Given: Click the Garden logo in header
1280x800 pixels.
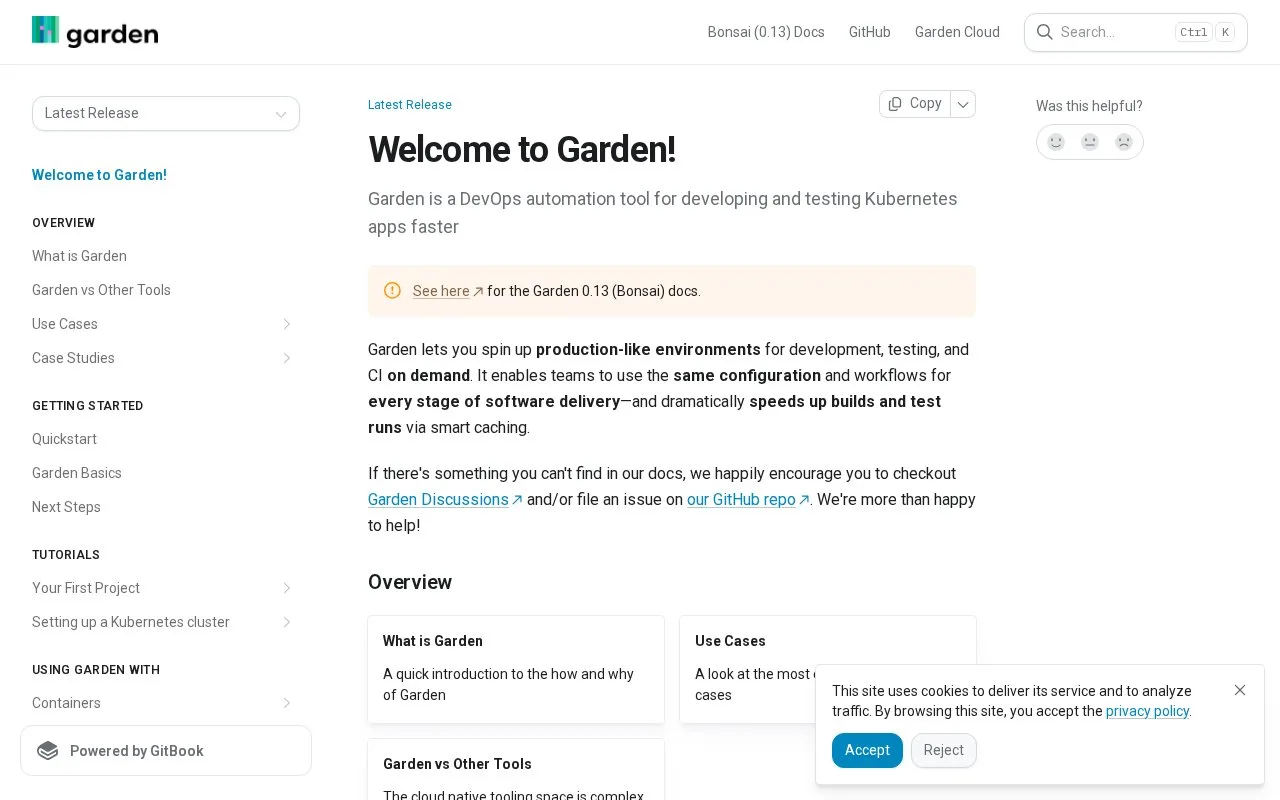Looking at the screenshot, I should point(95,32).
